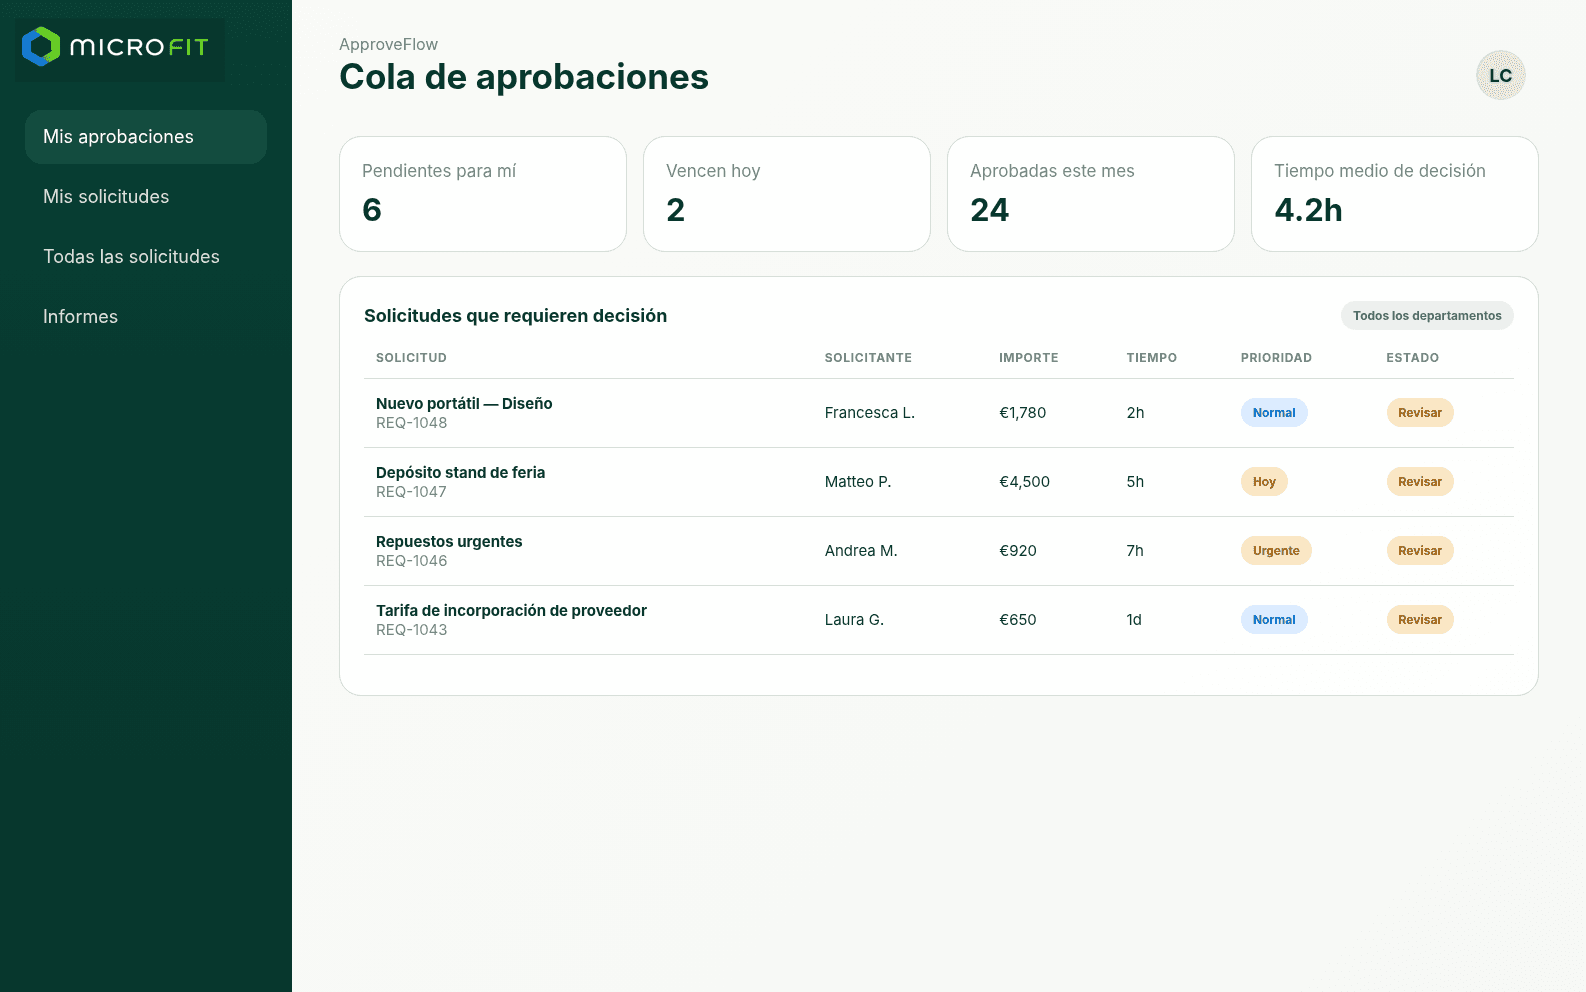Click requester Francesca L.

tap(870, 413)
